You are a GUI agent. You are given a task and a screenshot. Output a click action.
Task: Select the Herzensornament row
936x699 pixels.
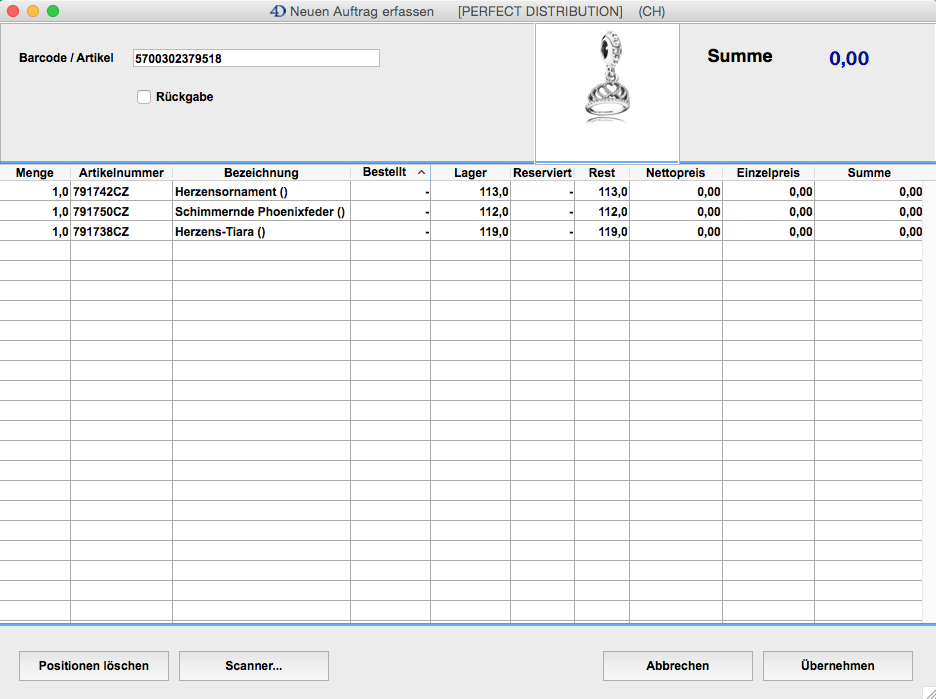click(260, 191)
